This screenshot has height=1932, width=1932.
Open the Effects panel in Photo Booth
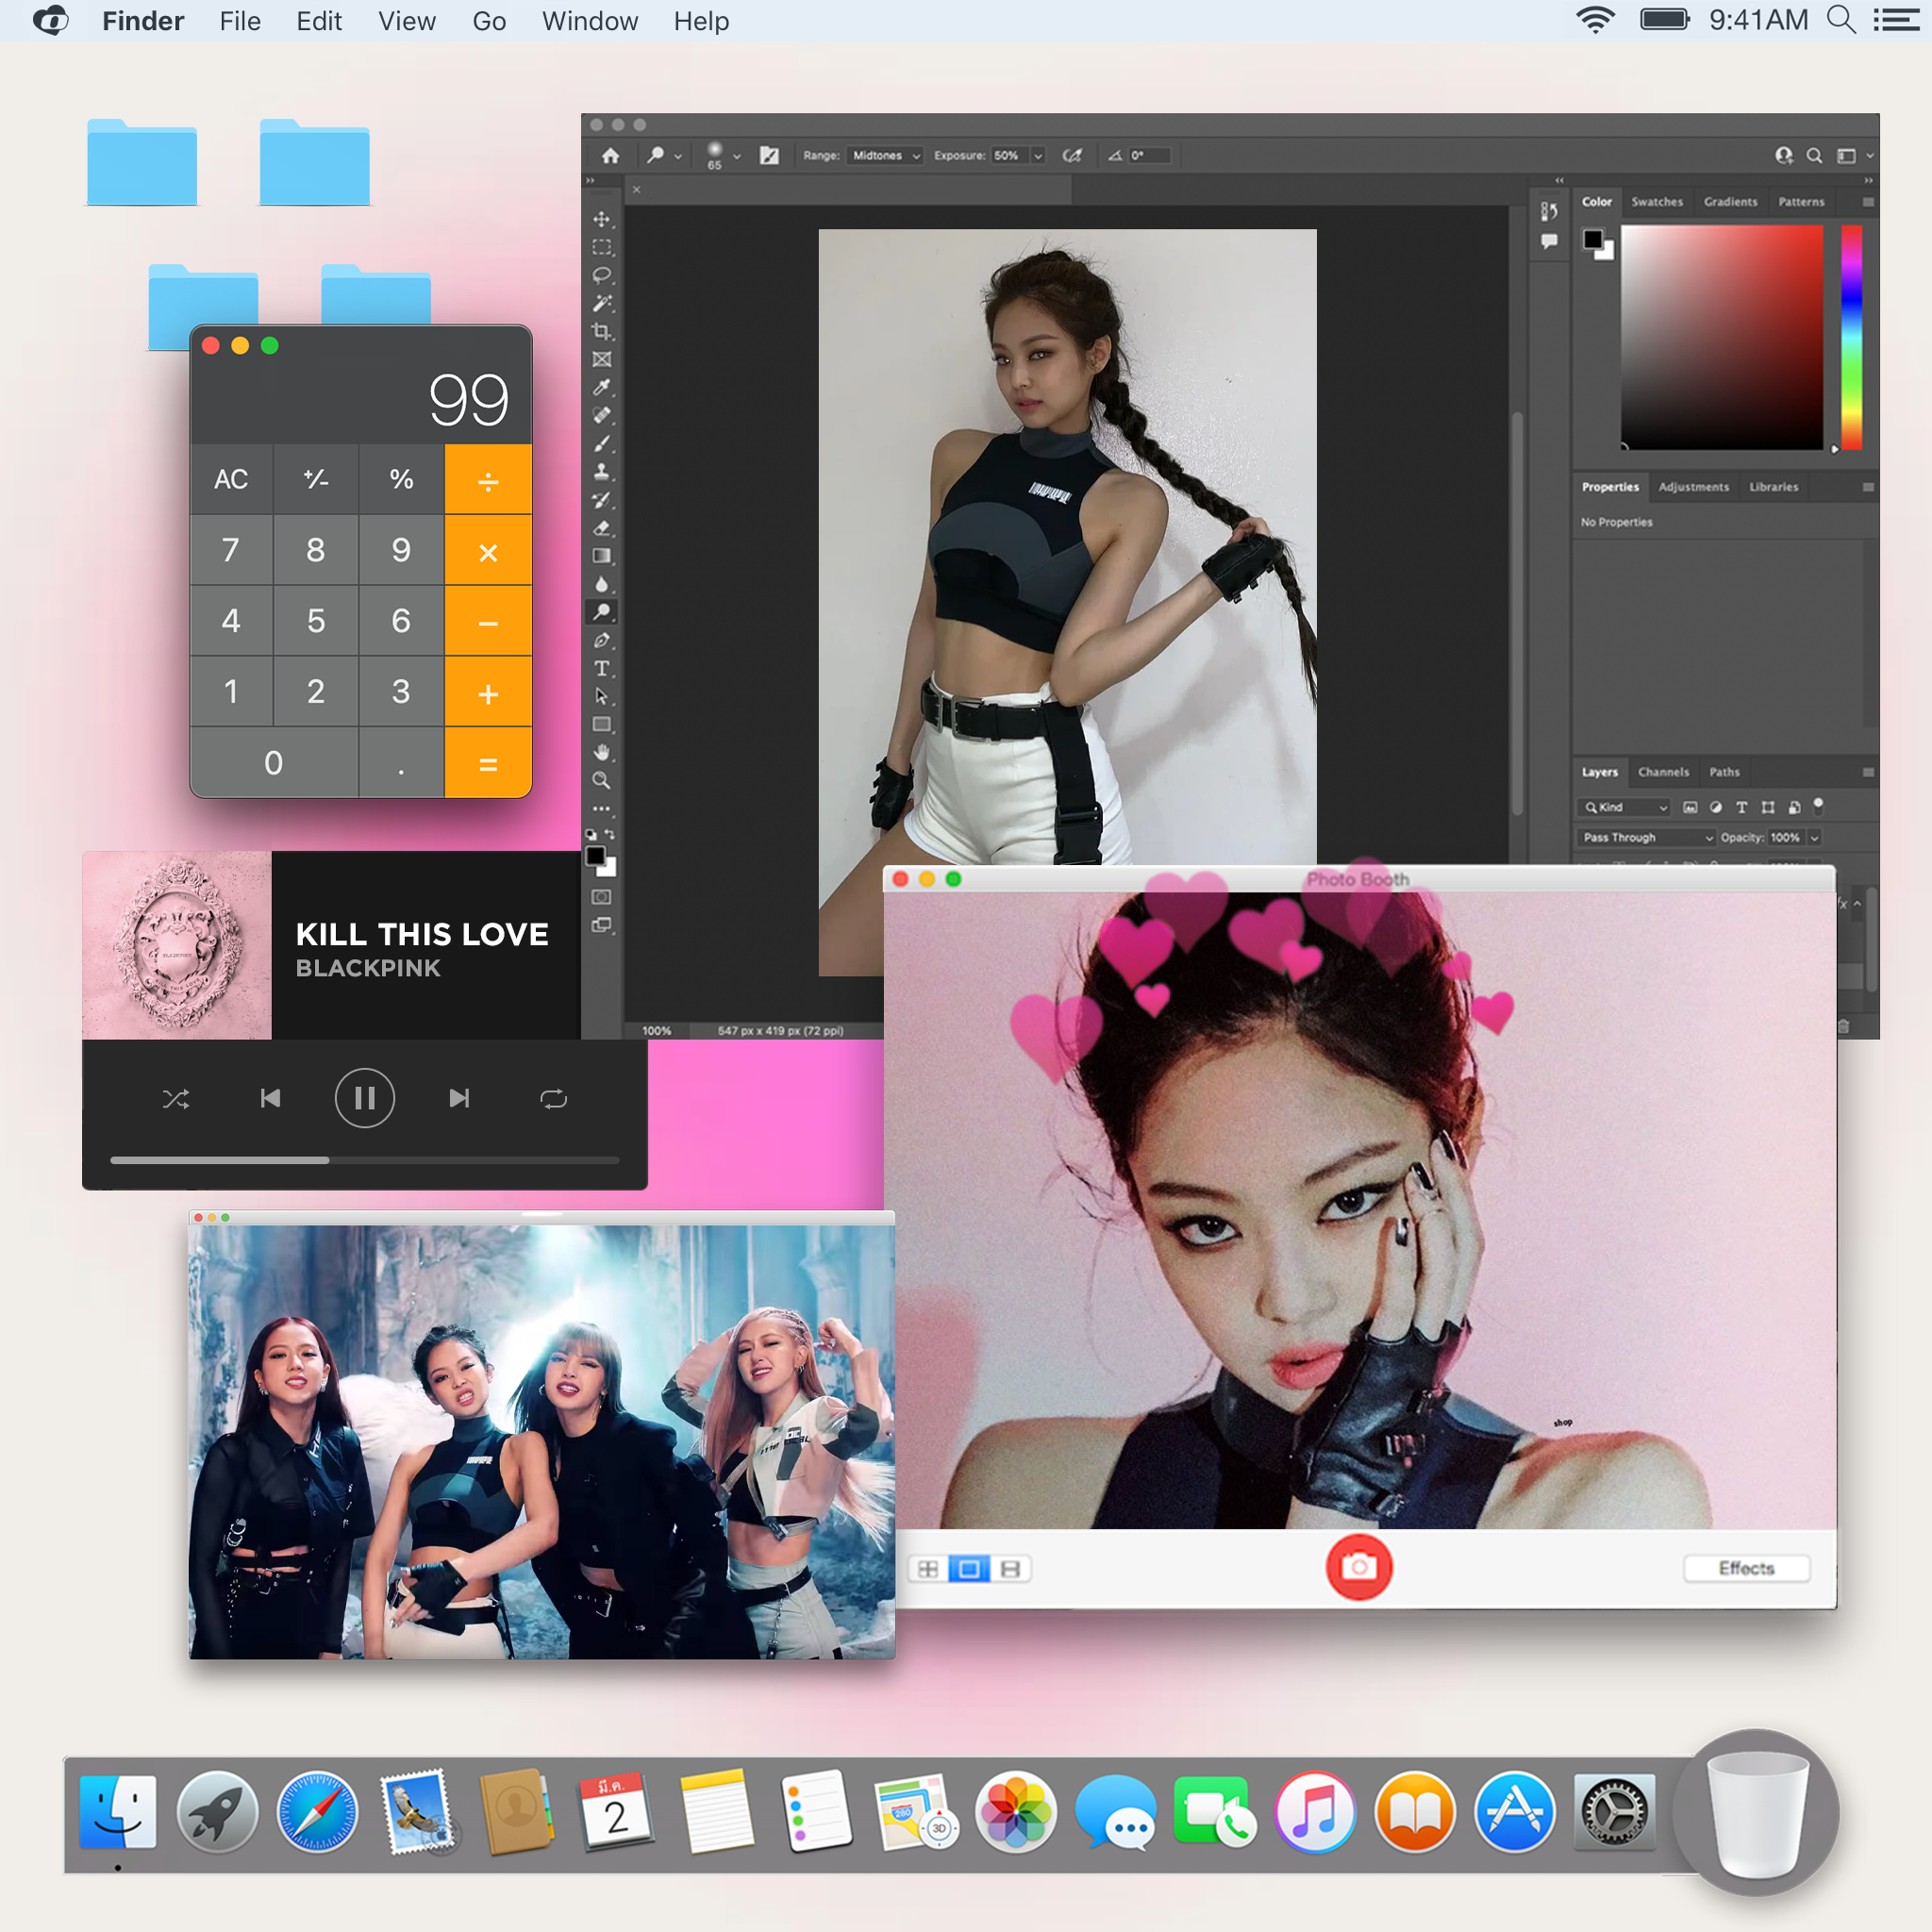click(x=1746, y=1568)
